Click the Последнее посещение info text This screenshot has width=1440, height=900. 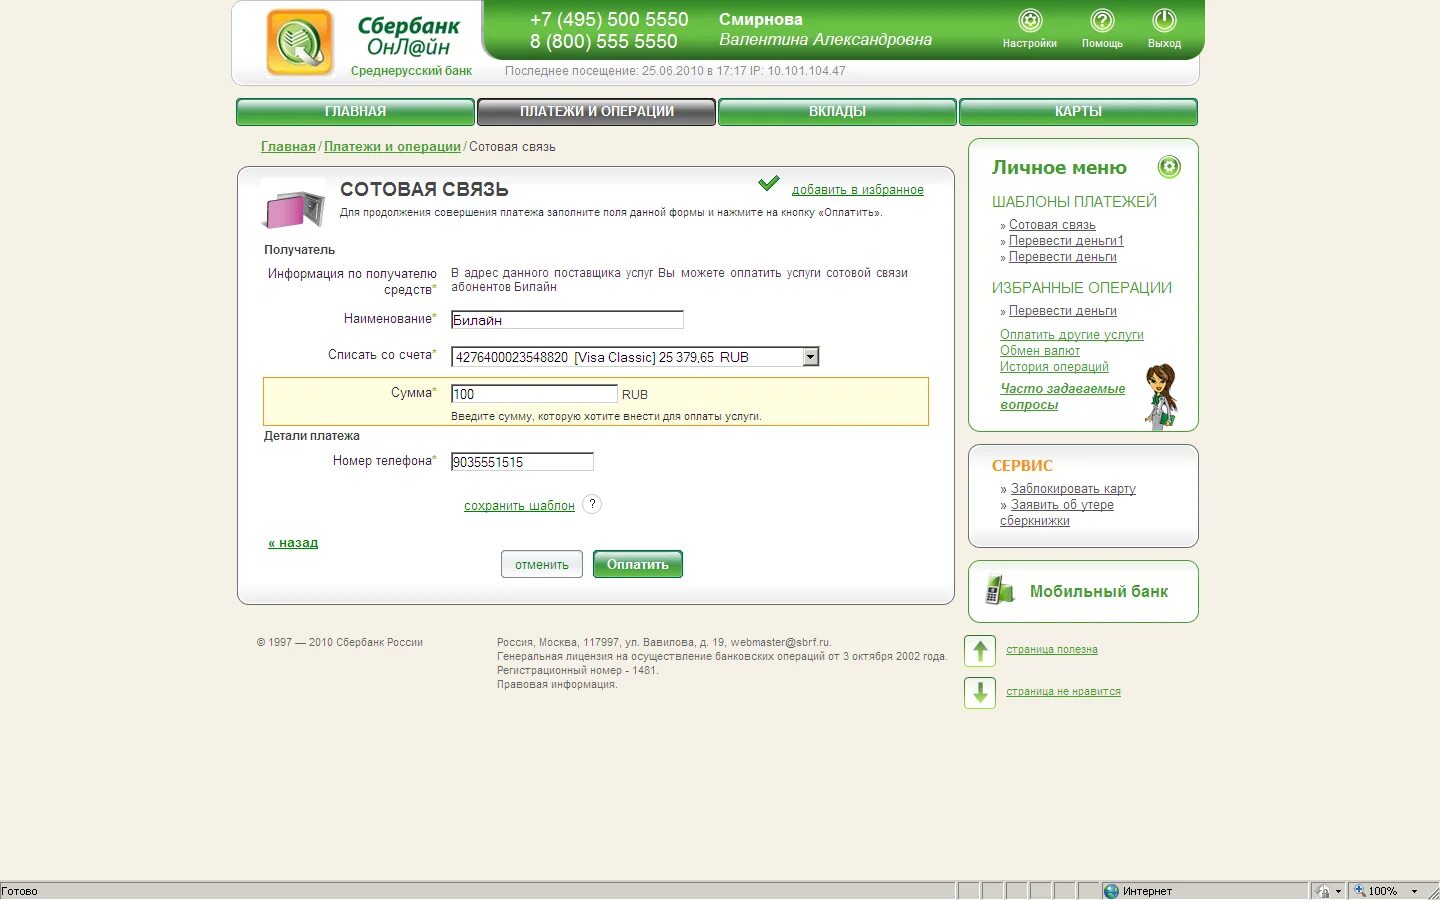tap(675, 71)
